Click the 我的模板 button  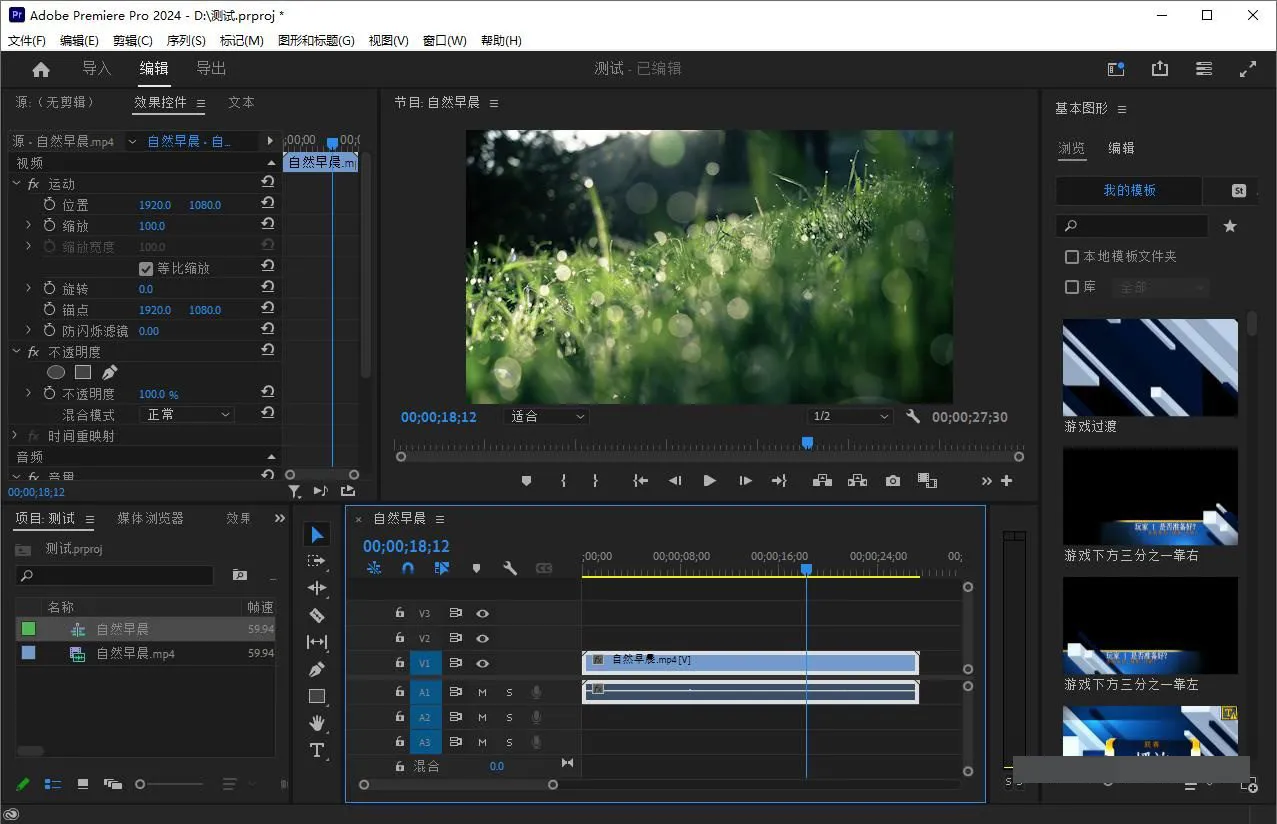point(1129,190)
